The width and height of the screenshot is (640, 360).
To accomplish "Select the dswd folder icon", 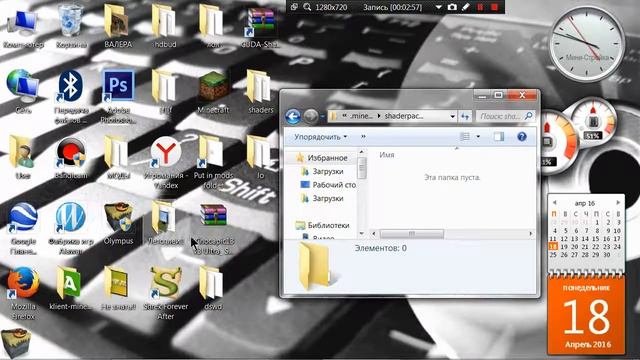I will click(x=213, y=288).
